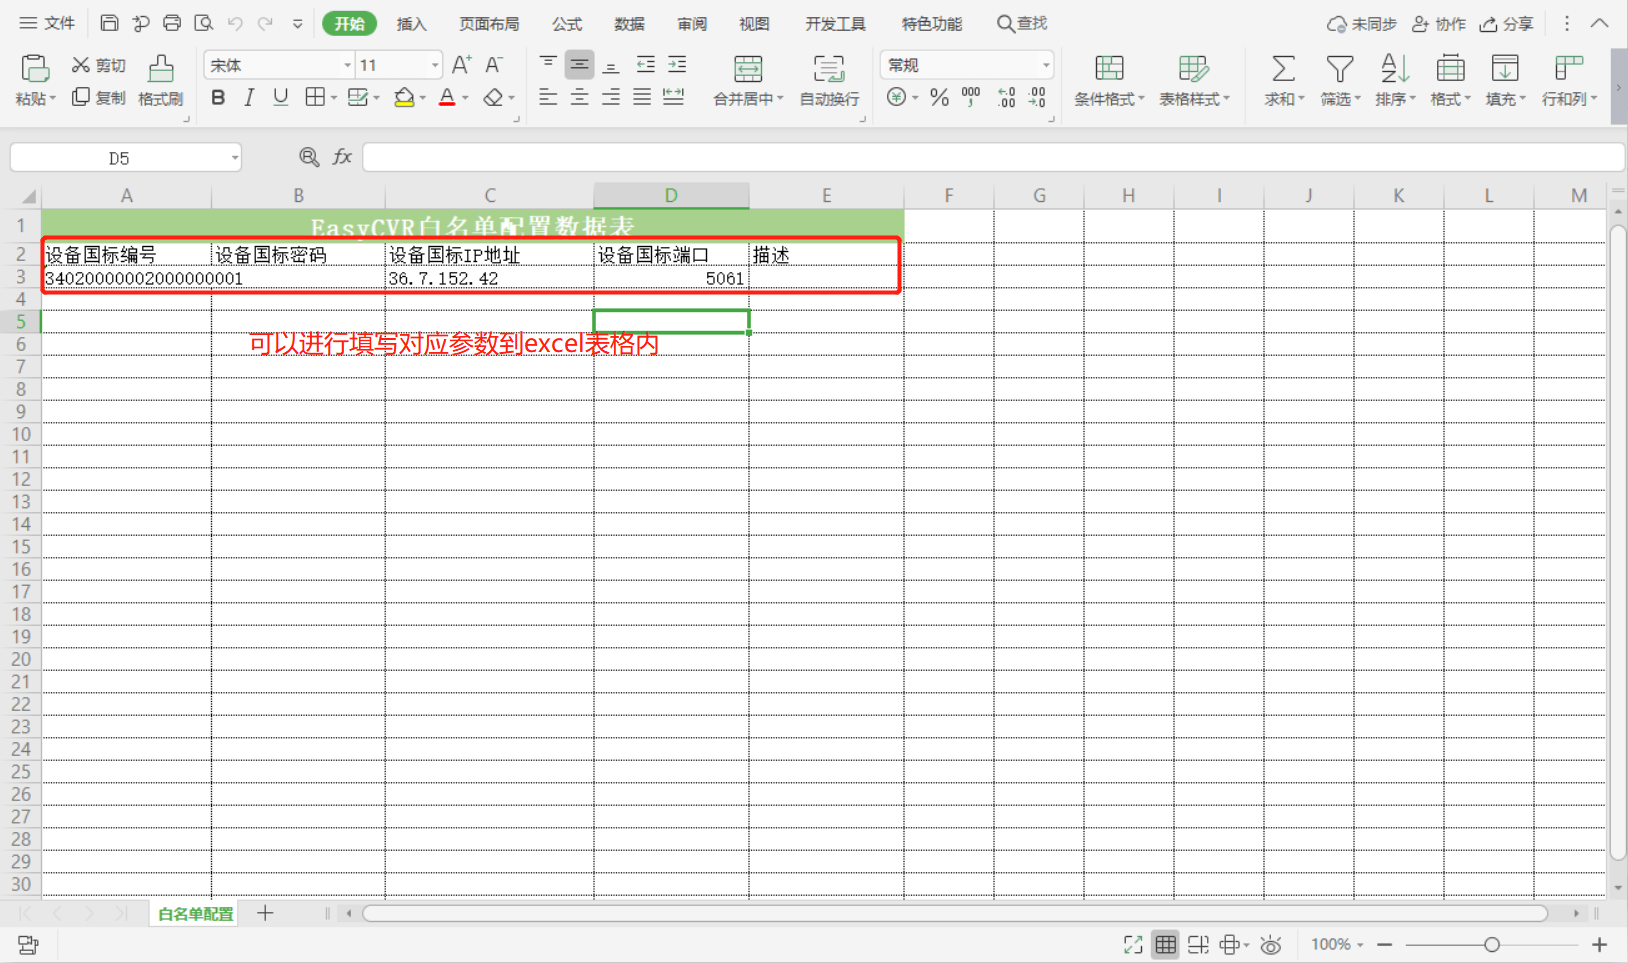Apply cell borders icon

pos(315,97)
